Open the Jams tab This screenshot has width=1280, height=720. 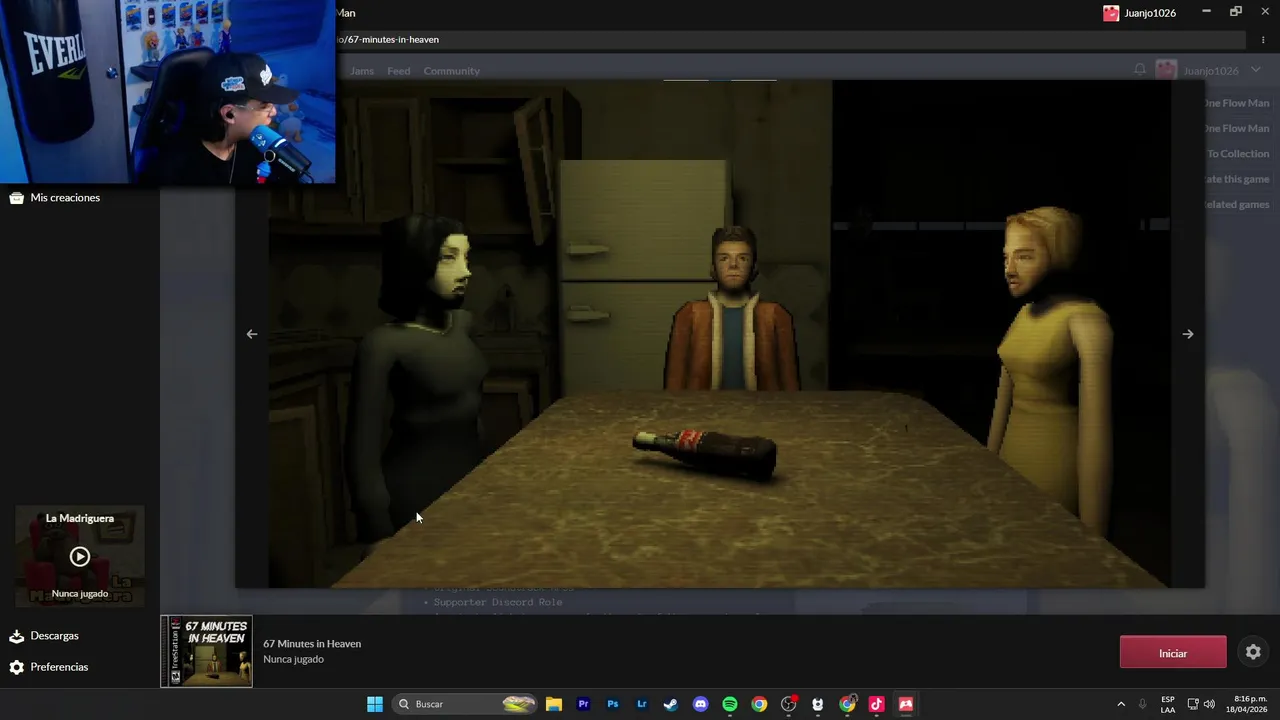click(x=362, y=71)
